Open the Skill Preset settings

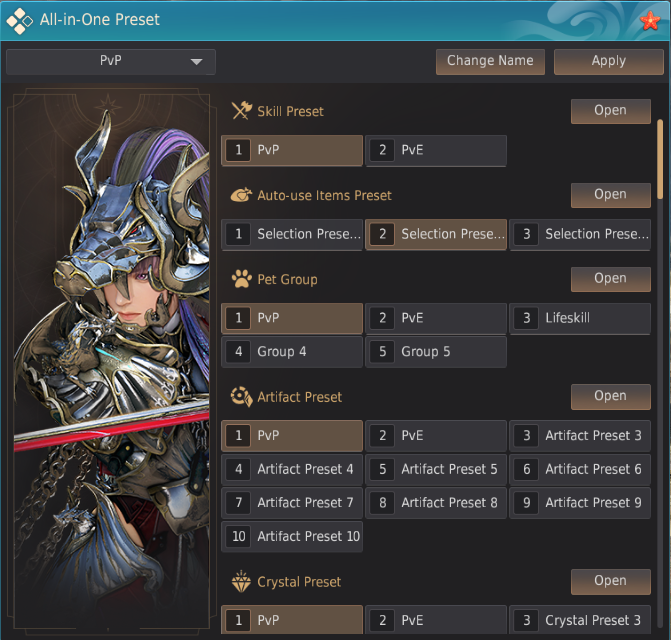610,111
